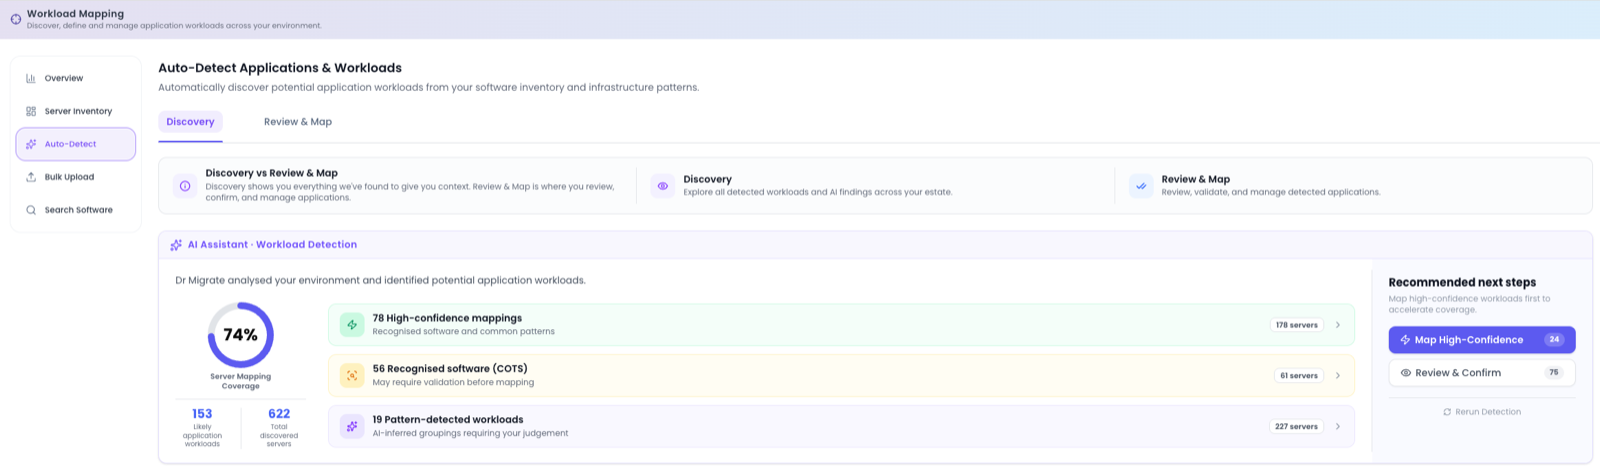Viewport: 1600px width, 471px height.
Task: Select Auto-Detect in the sidebar
Action: [76, 144]
